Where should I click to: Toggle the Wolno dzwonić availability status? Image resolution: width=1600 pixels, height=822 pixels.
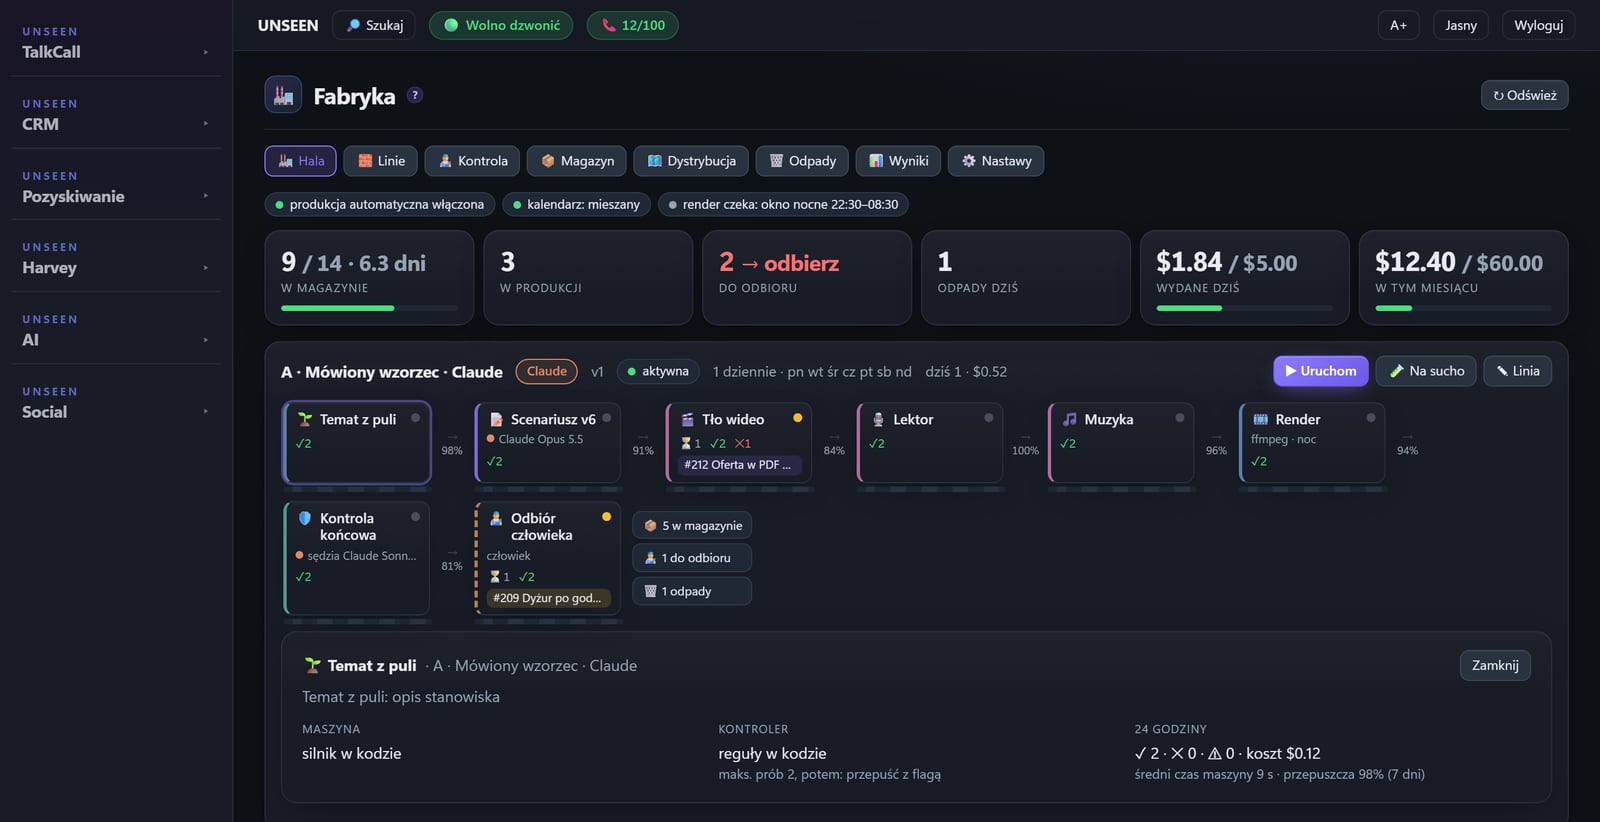click(x=501, y=25)
